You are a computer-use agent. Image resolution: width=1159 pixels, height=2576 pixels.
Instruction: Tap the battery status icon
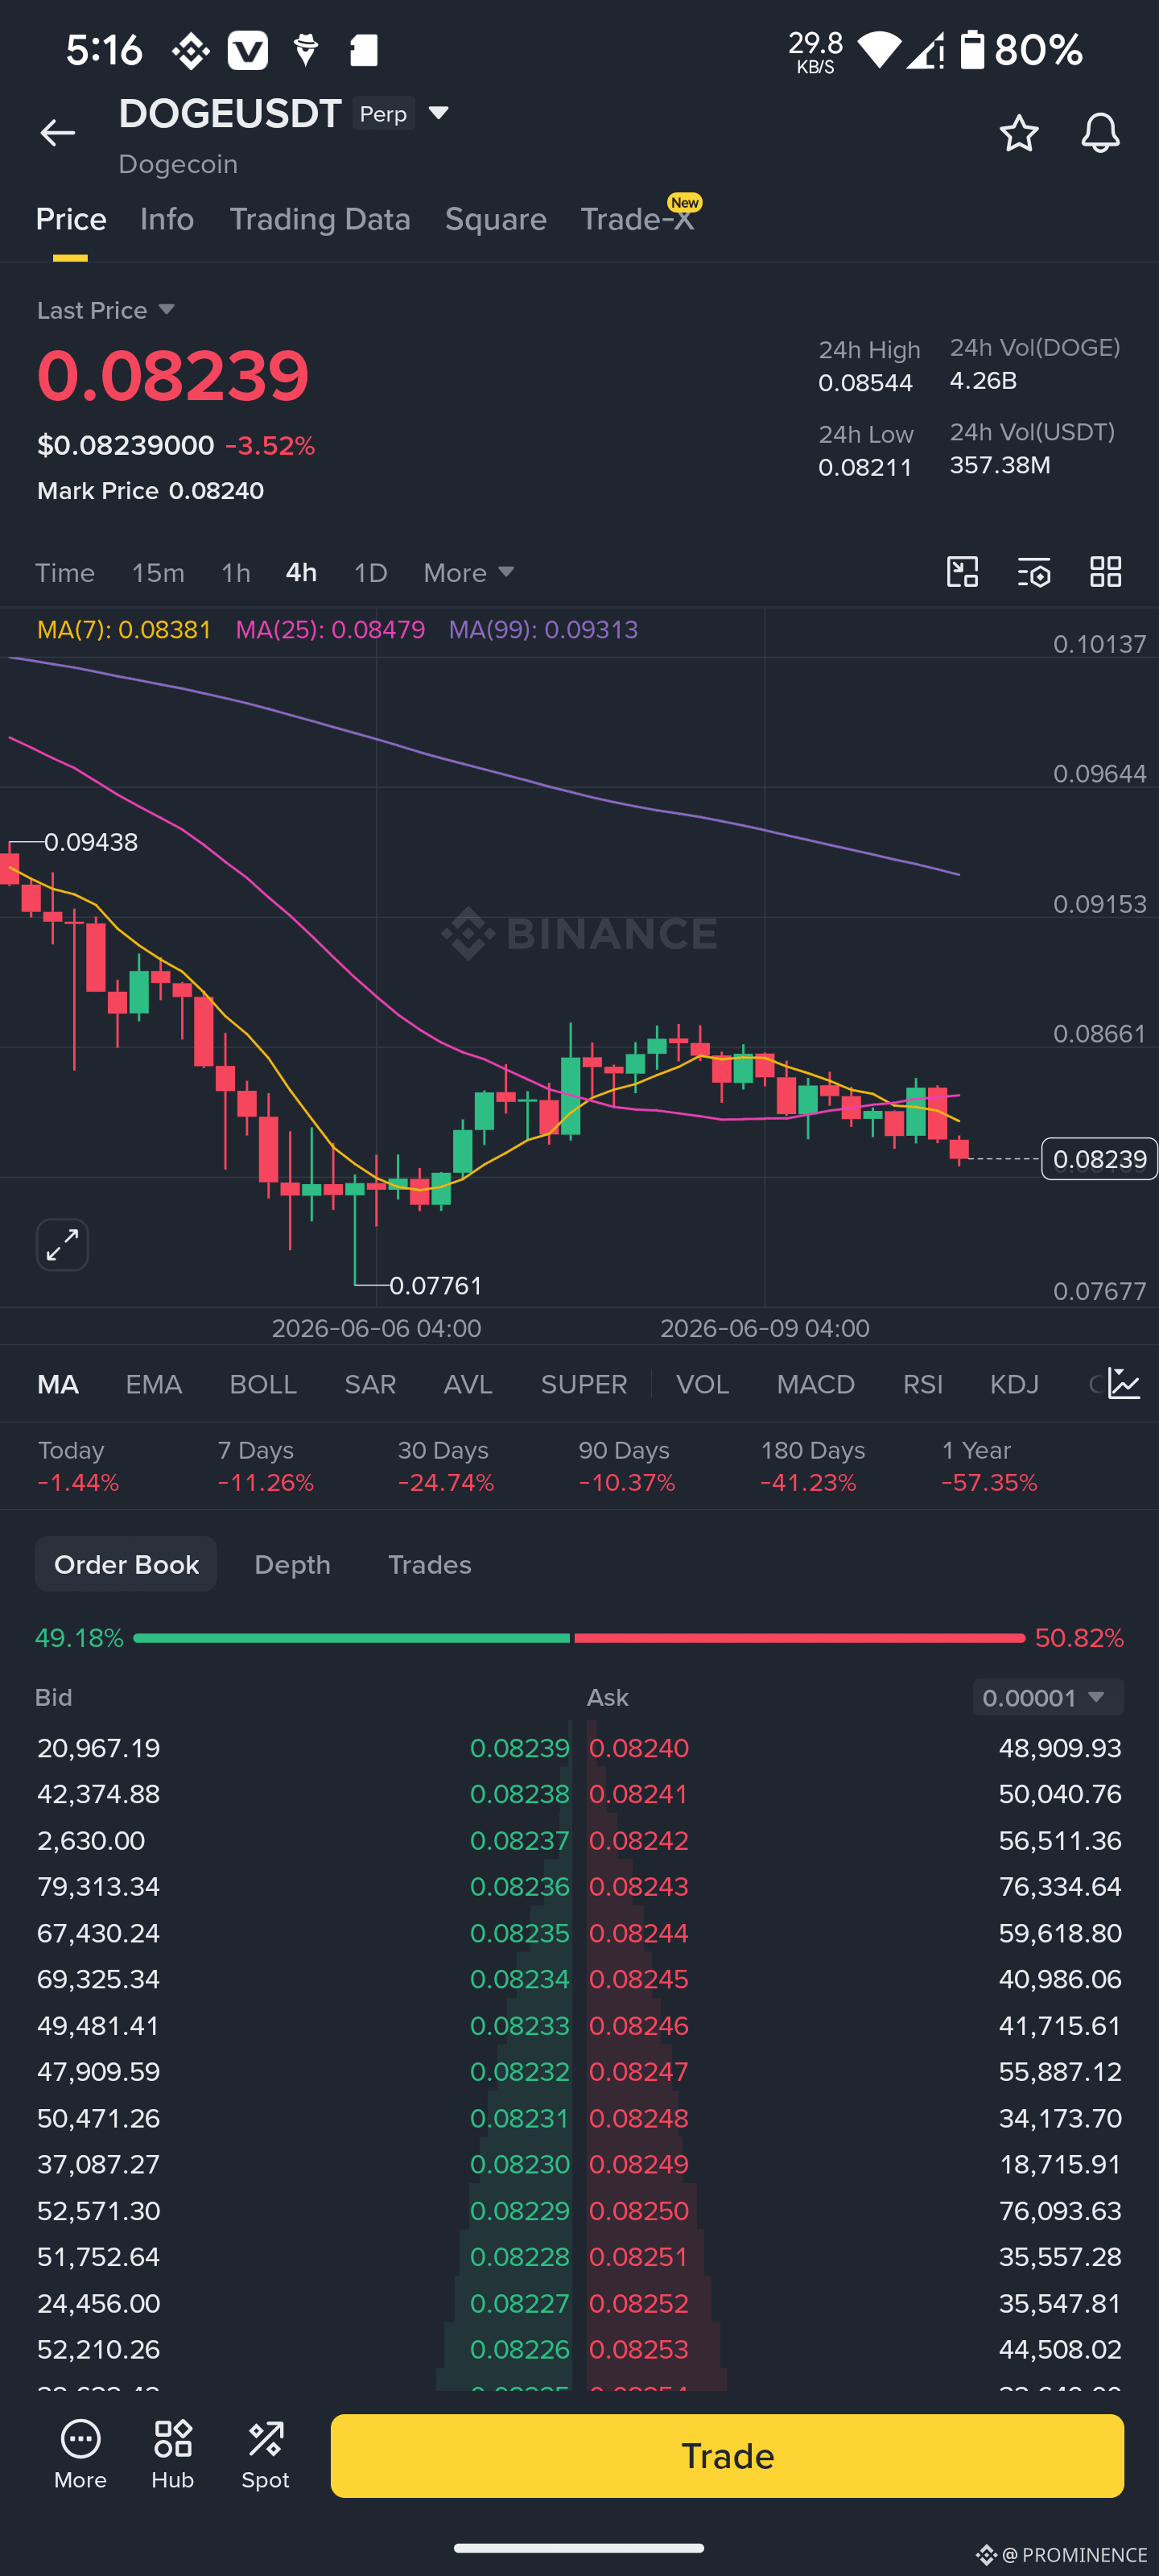point(972,49)
